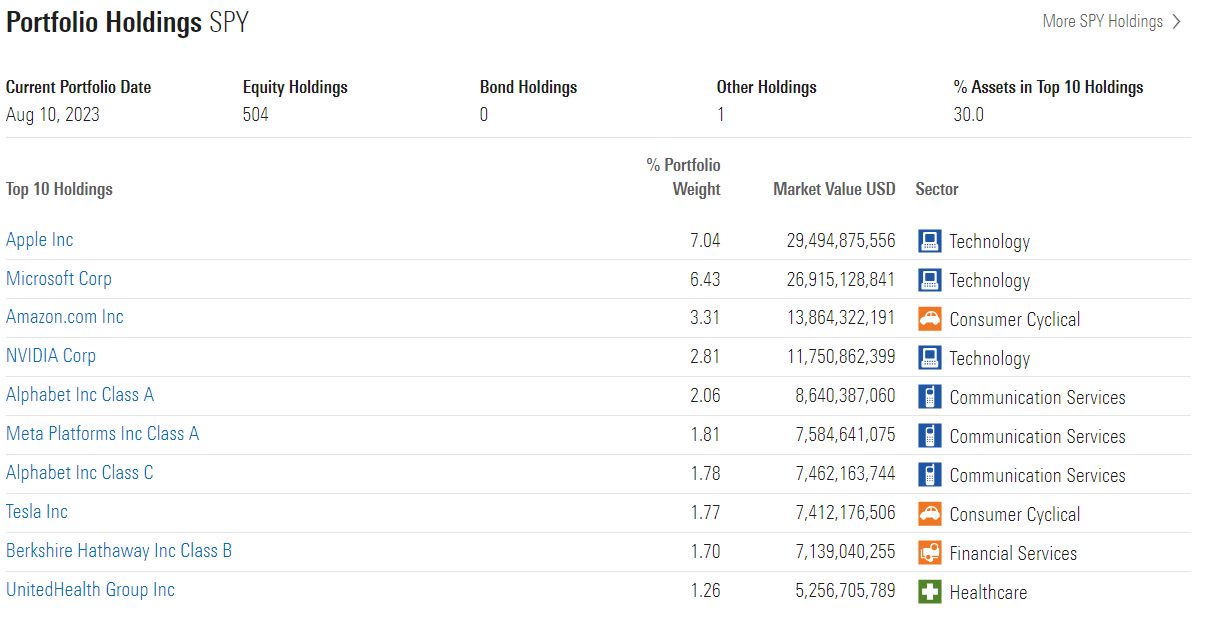Click UnitedHealth's 1.26 portfolio weight
The image size is (1207, 618).
(705, 590)
